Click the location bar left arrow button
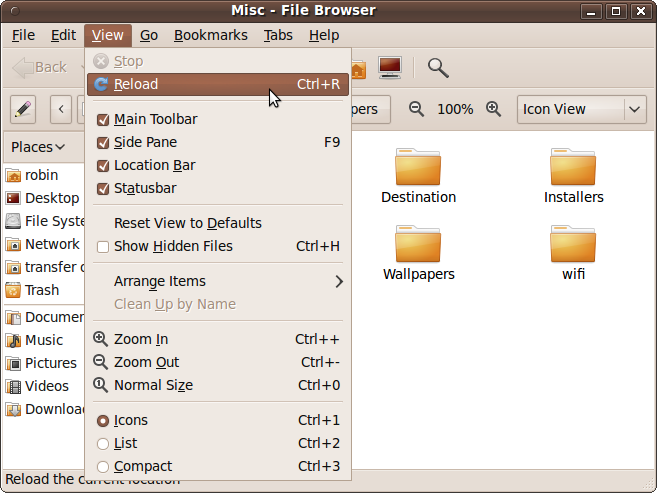Image resolution: width=657 pixels, height=493 pixels. point(61,109)
